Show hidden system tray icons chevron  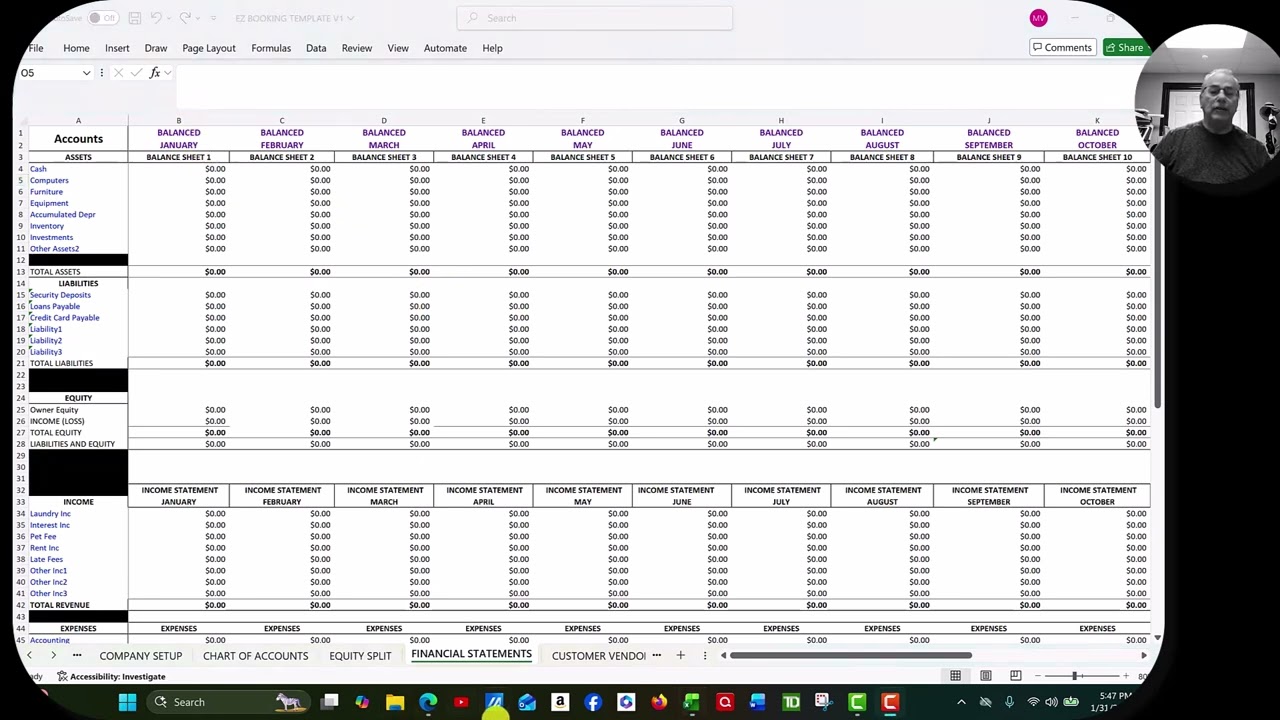pos(961,702)
